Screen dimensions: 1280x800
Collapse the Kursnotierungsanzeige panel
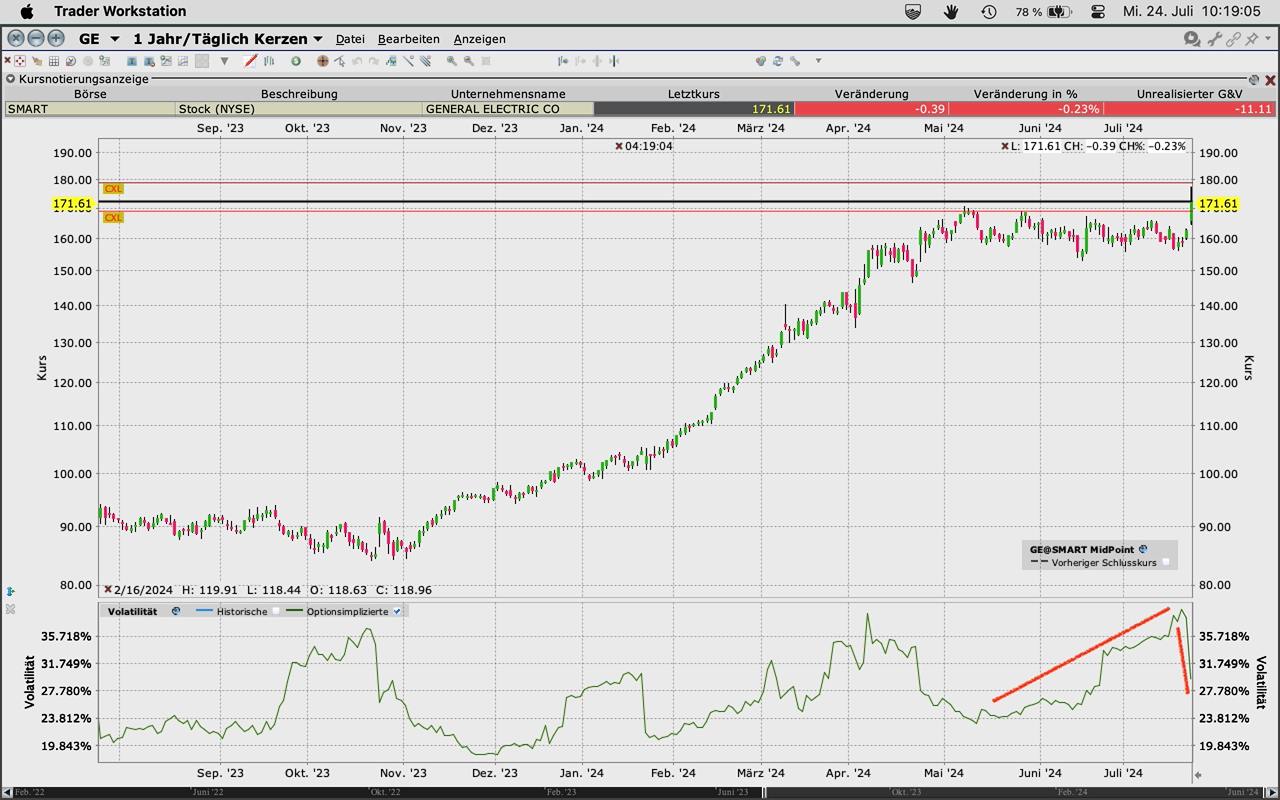pos(10,78)
